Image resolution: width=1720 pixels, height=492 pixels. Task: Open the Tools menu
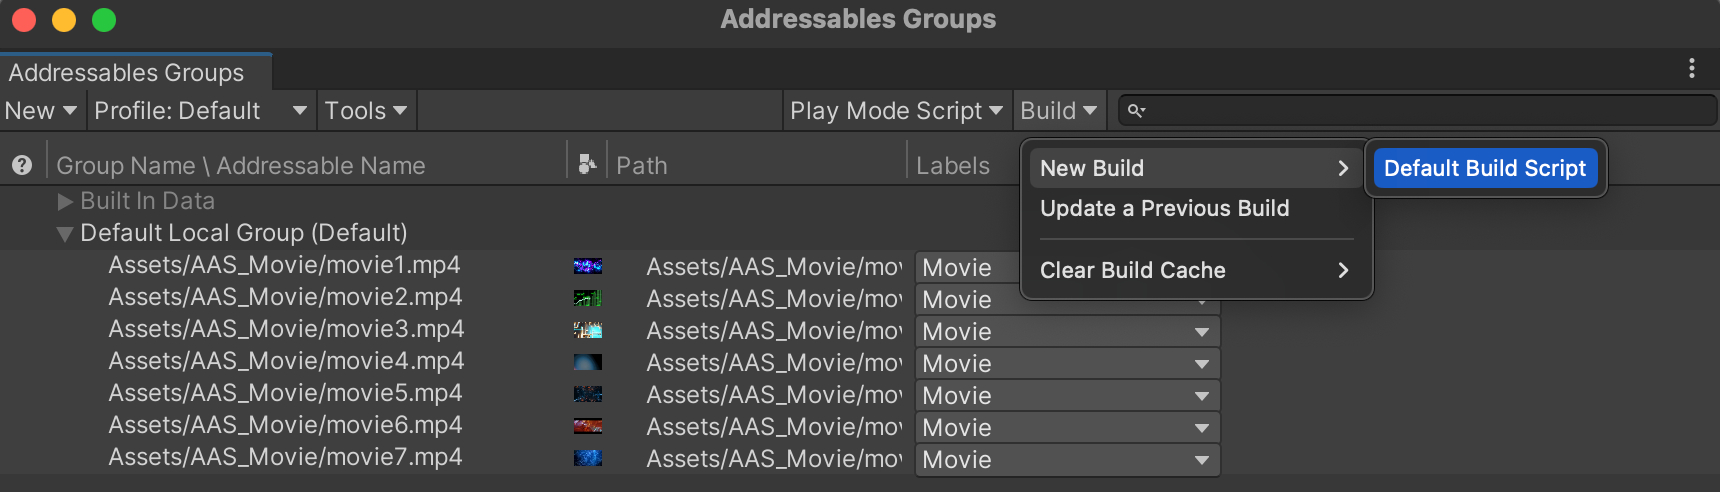coord(366,110)
